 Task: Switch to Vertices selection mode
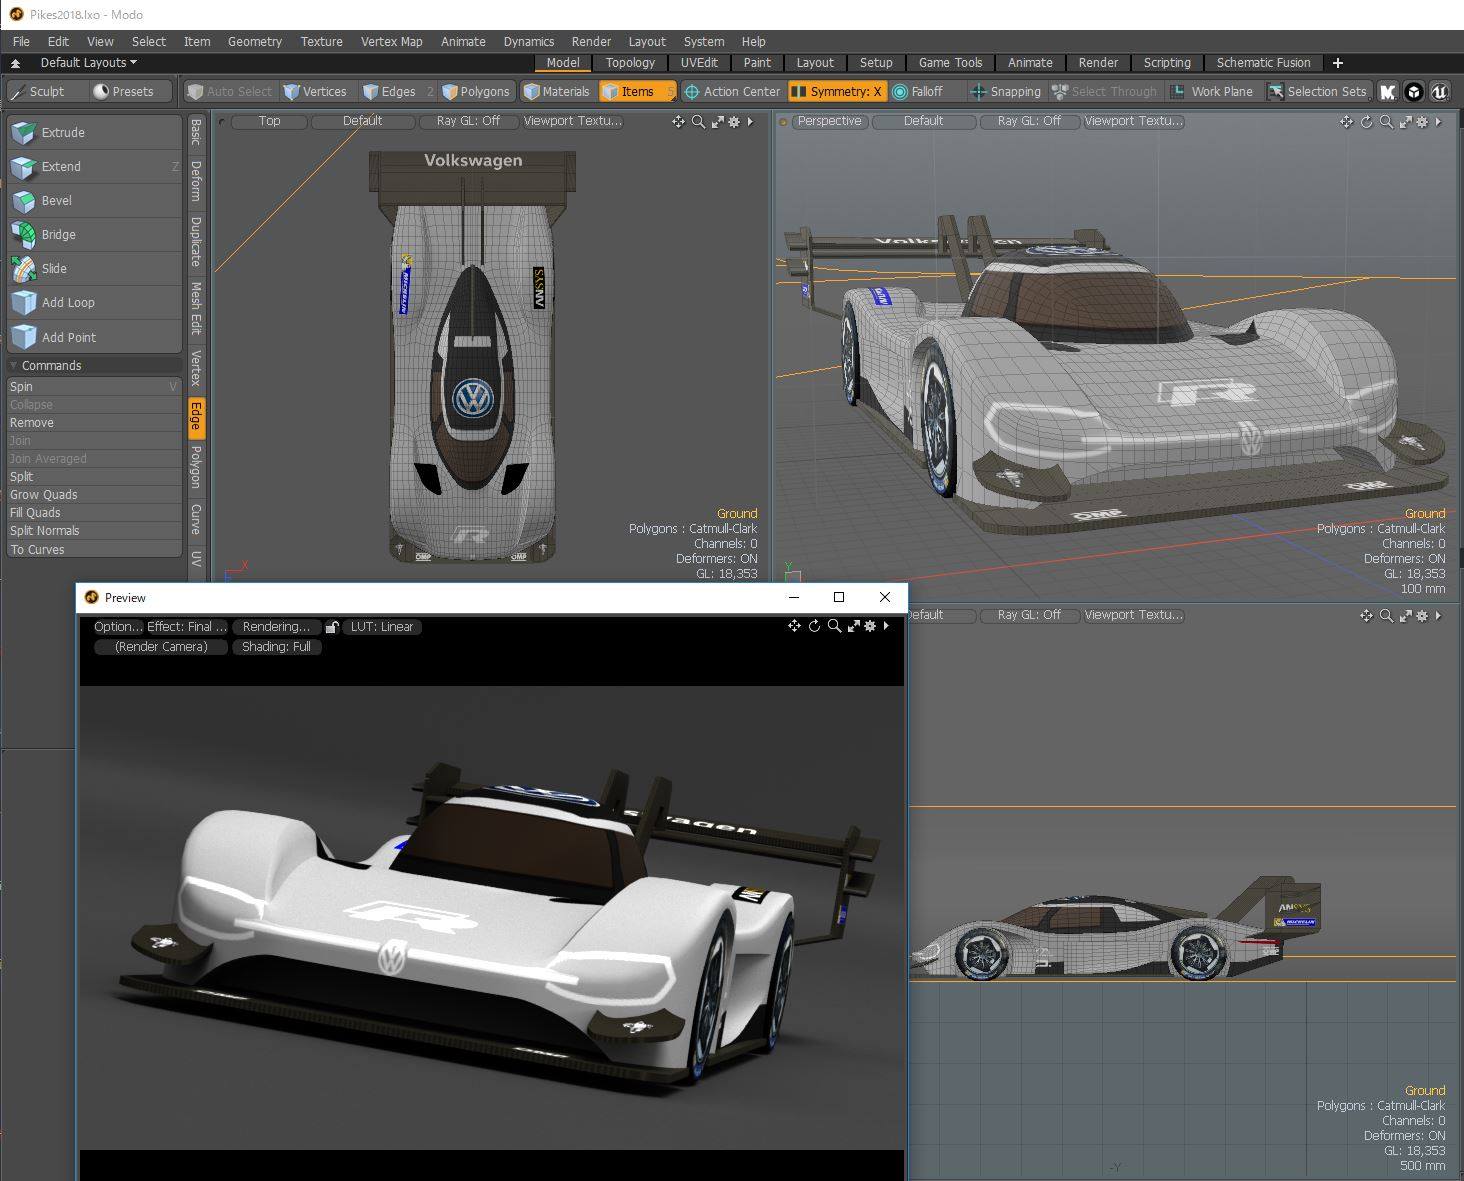click(316, 91)
